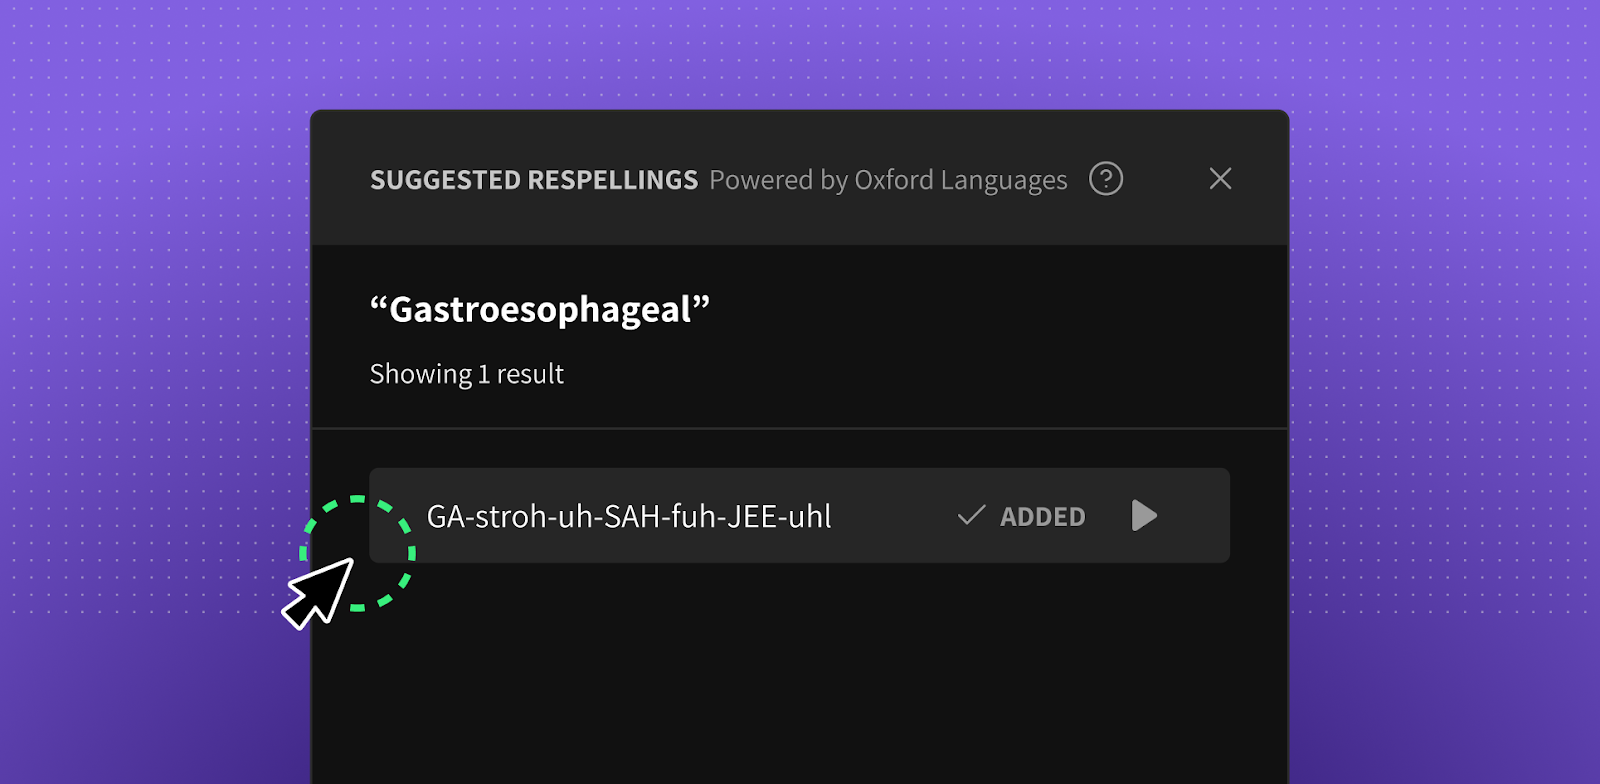This screenshot has width=1600, height=784.
Task: Close the Suggested Respellings dialog
Action: coord(1220,178)
